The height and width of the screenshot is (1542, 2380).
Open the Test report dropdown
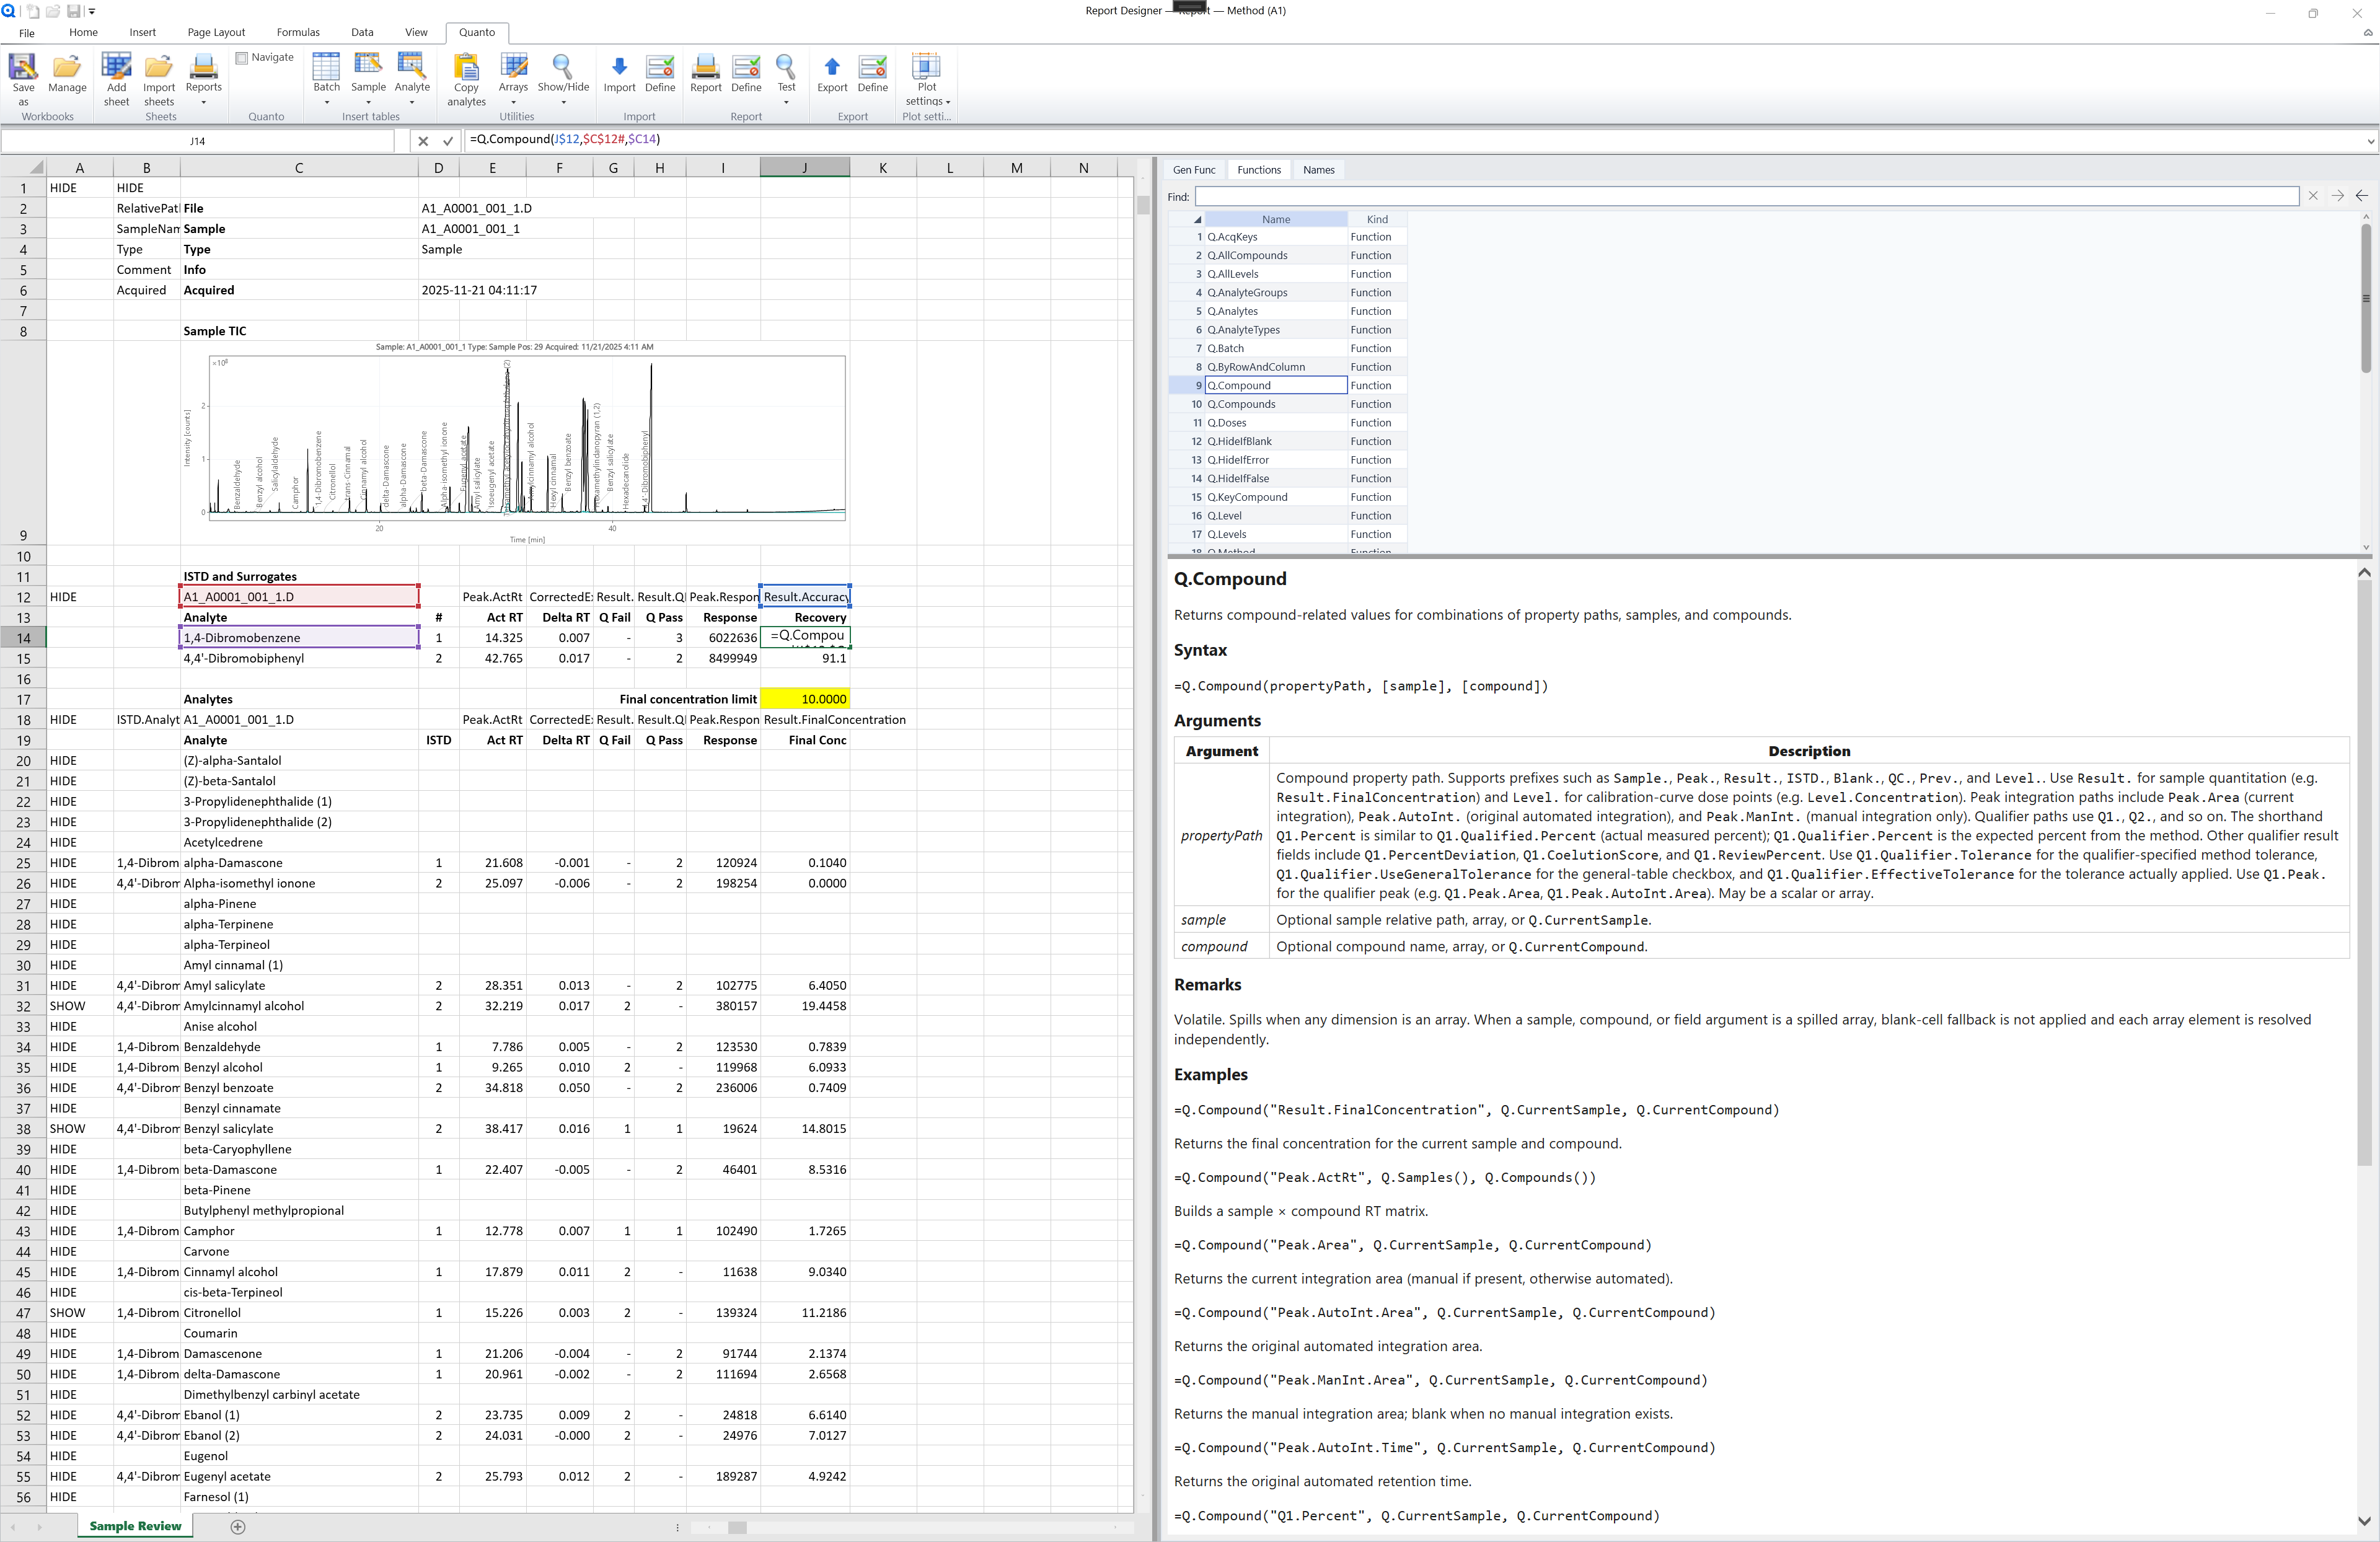[786, 102]
